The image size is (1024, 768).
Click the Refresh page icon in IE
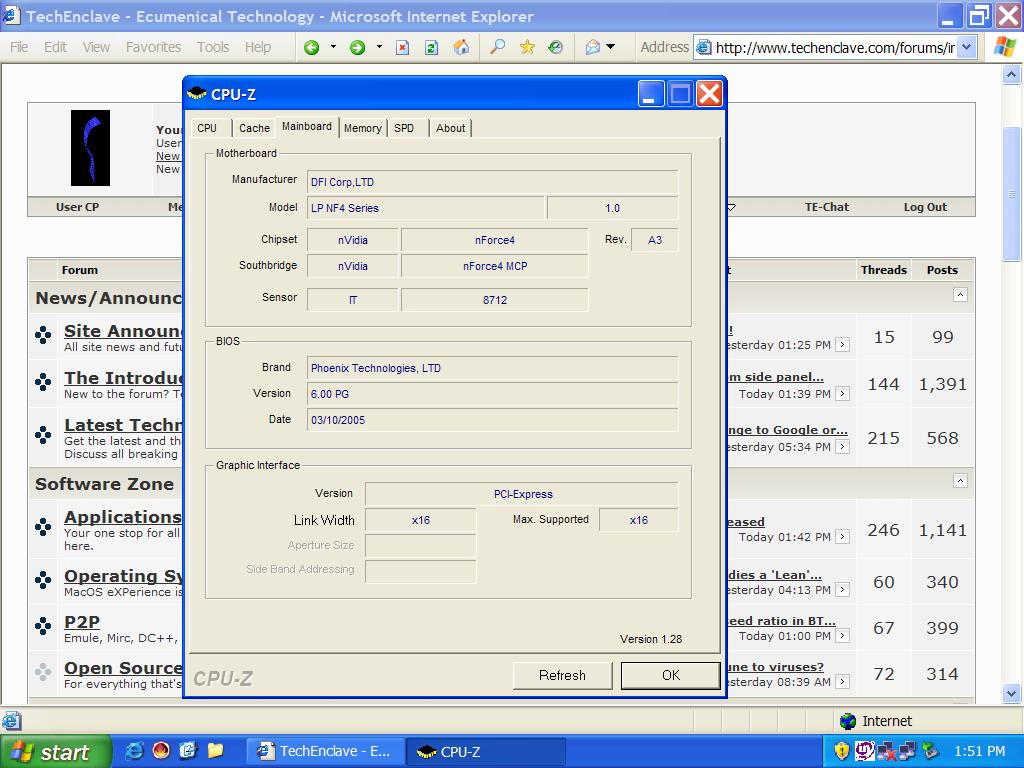[431, 47]
